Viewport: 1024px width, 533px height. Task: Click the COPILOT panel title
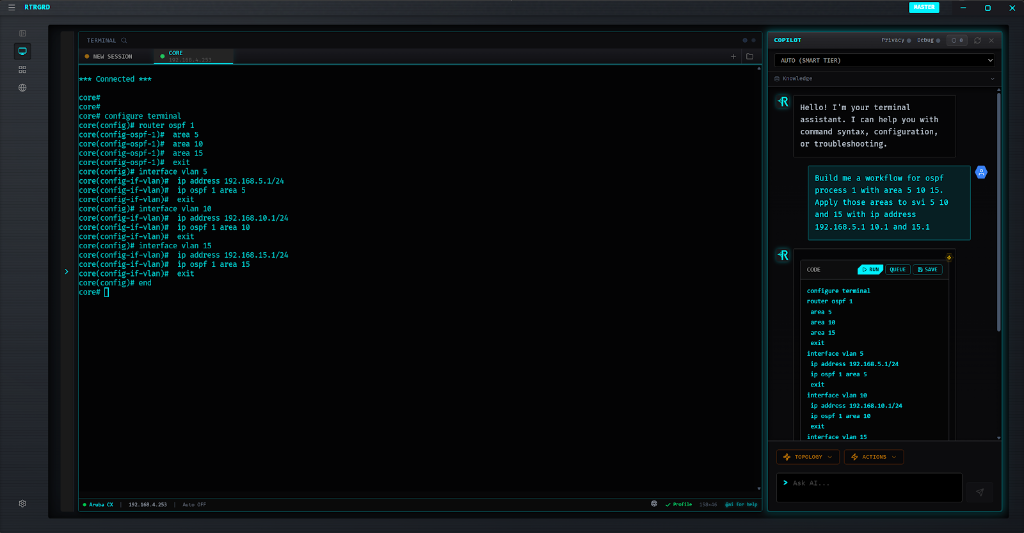point(788,40)
